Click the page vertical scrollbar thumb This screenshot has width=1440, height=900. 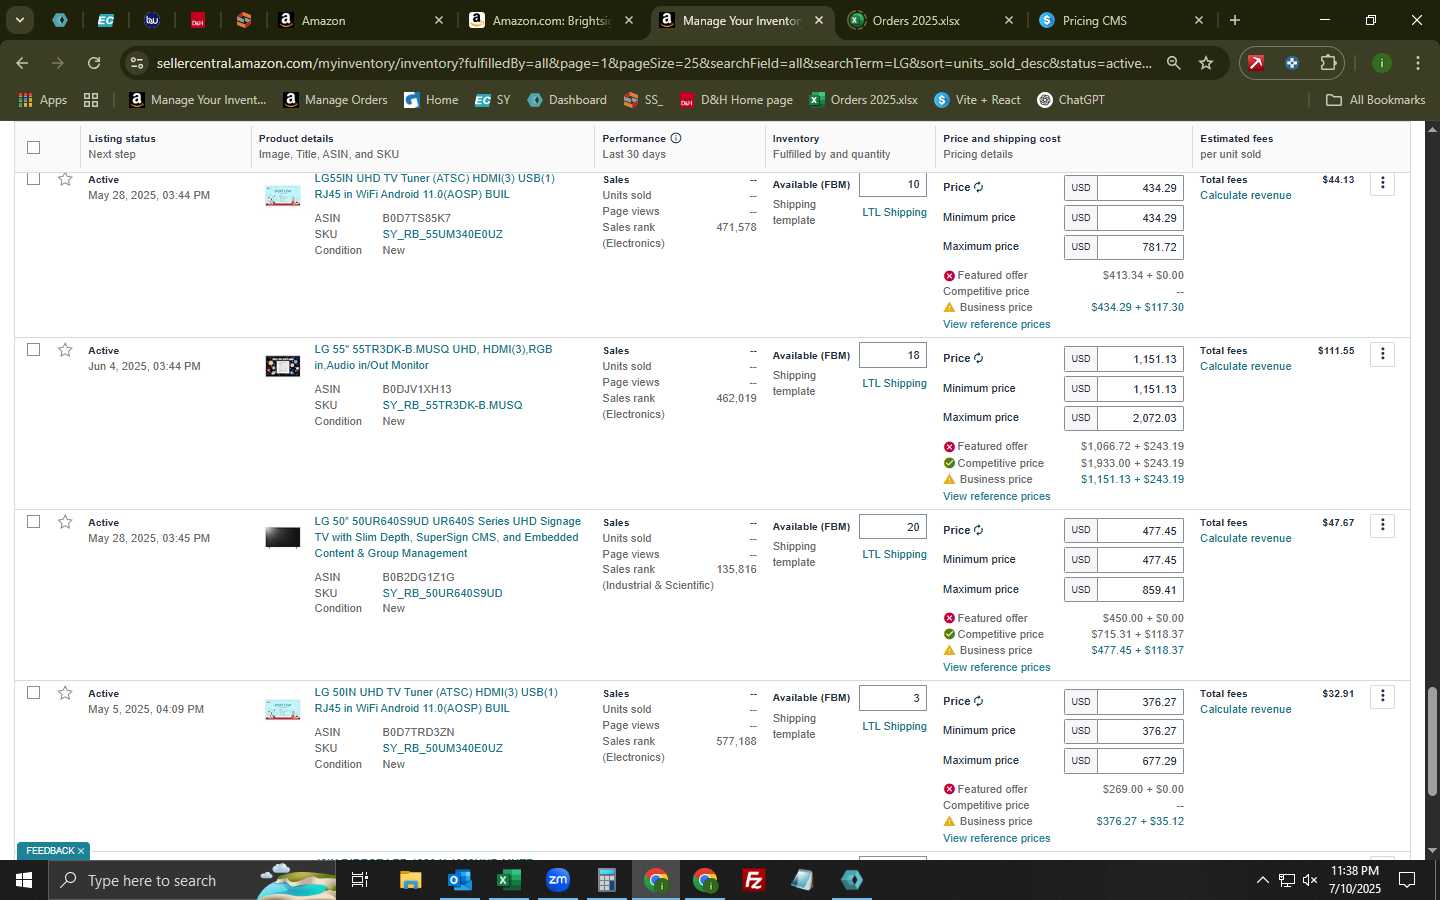[1431, 742]
